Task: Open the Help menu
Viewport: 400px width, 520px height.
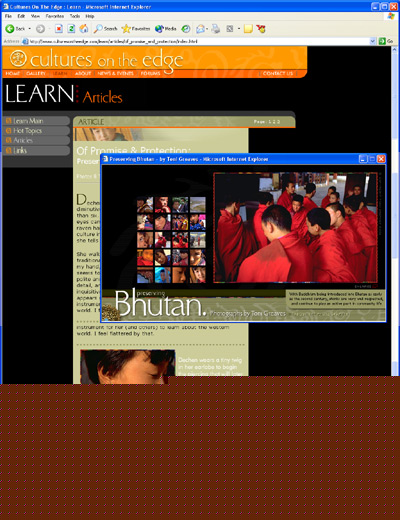Action: [90, 16]
